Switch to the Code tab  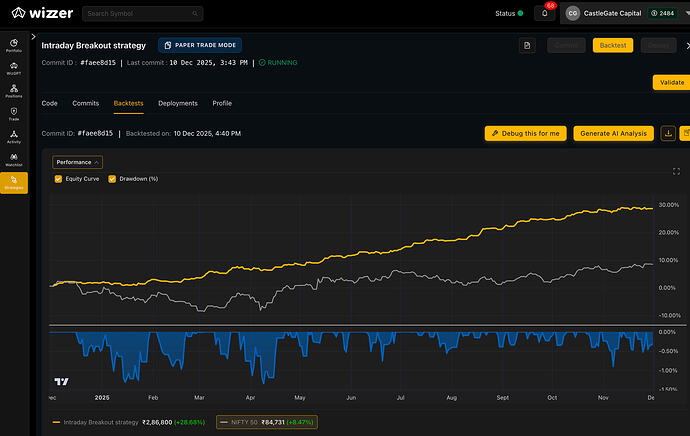point(49,103)
